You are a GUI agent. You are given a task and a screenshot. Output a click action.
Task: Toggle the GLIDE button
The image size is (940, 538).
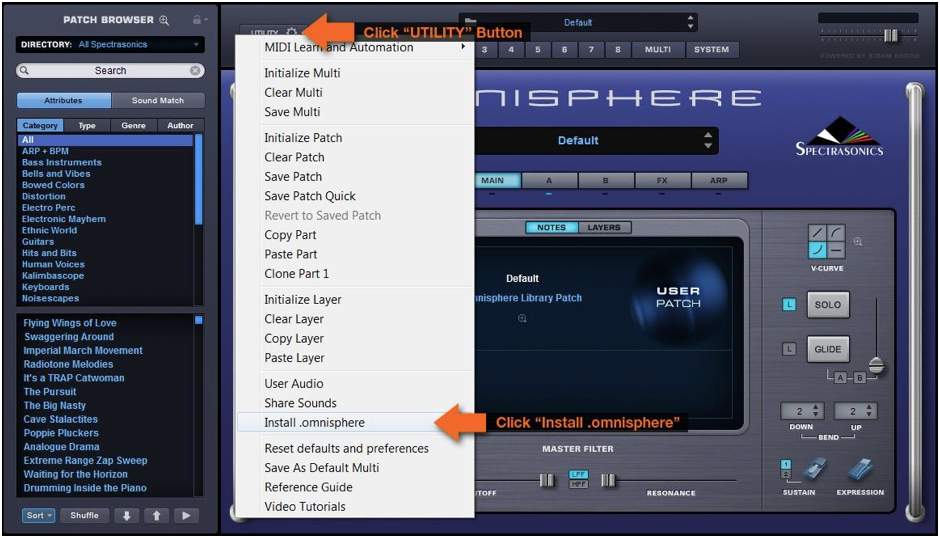[827, 349]
